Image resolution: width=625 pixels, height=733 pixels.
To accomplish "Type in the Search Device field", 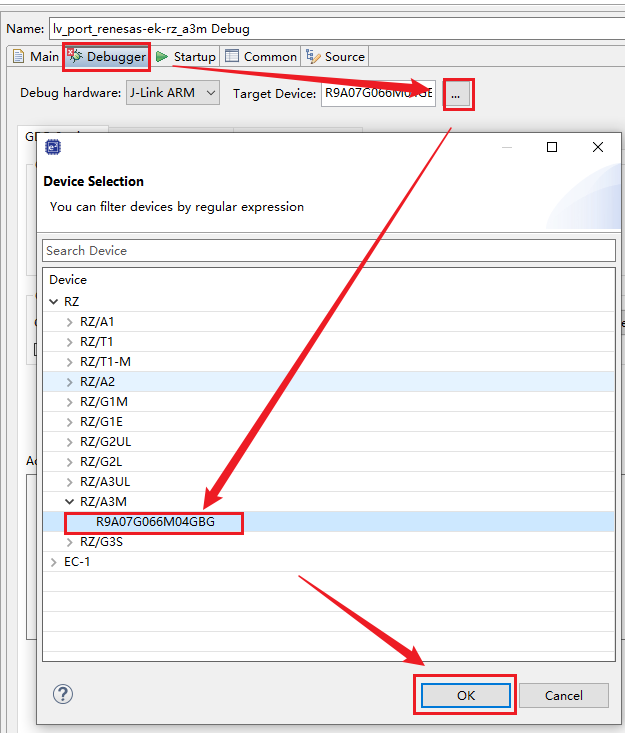I will (x=328, y=250).
